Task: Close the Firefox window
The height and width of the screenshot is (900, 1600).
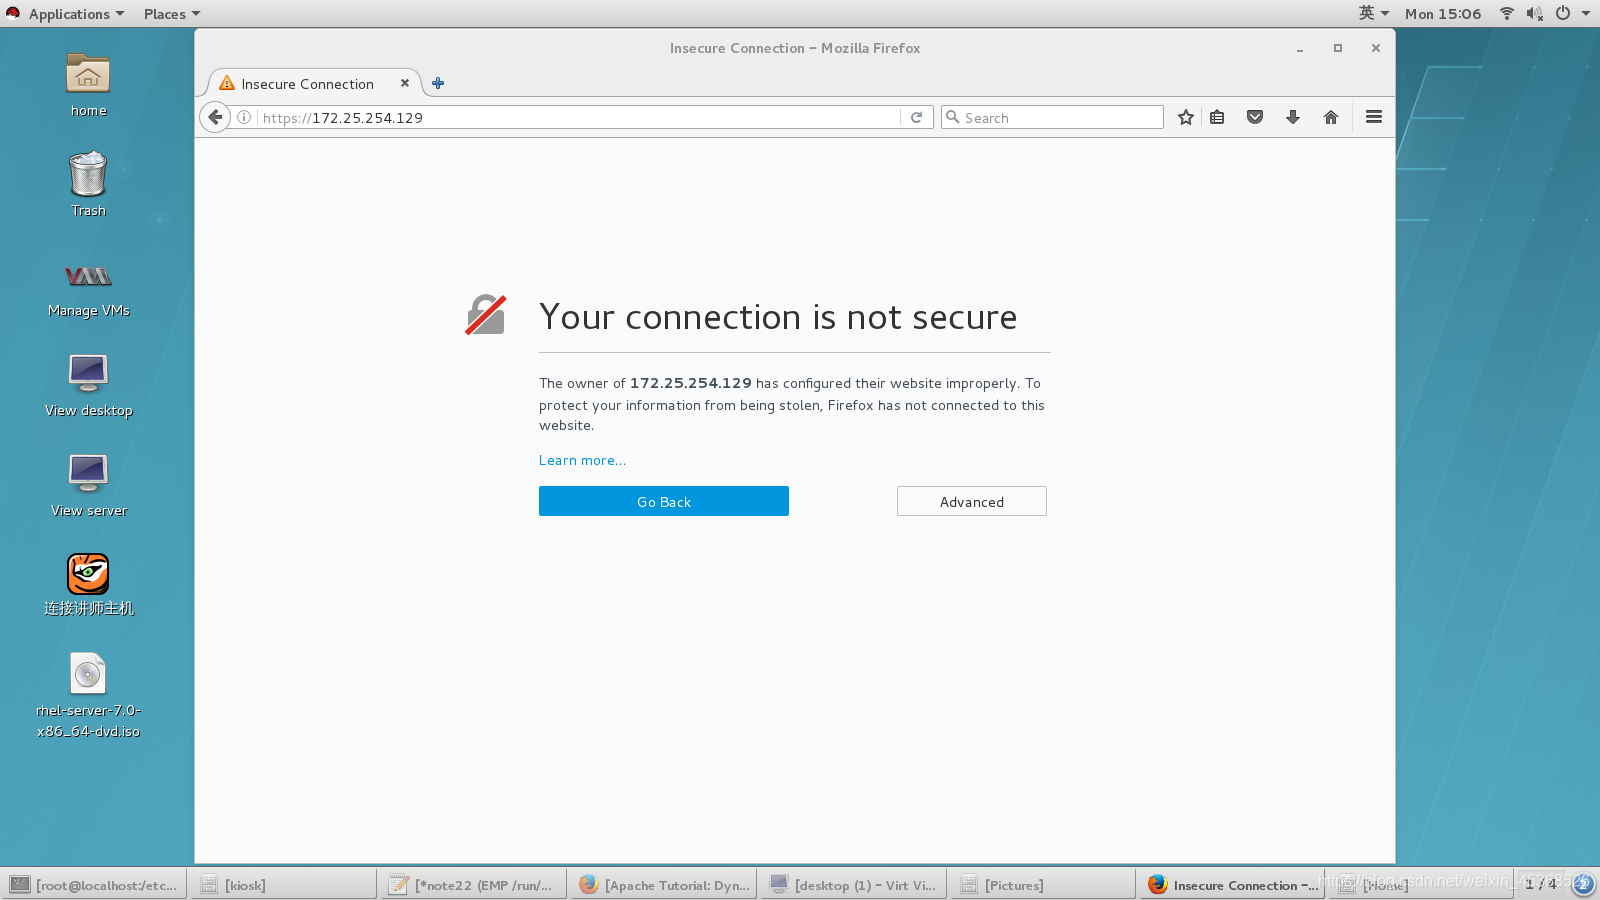Action: [x=1376, y=48]
